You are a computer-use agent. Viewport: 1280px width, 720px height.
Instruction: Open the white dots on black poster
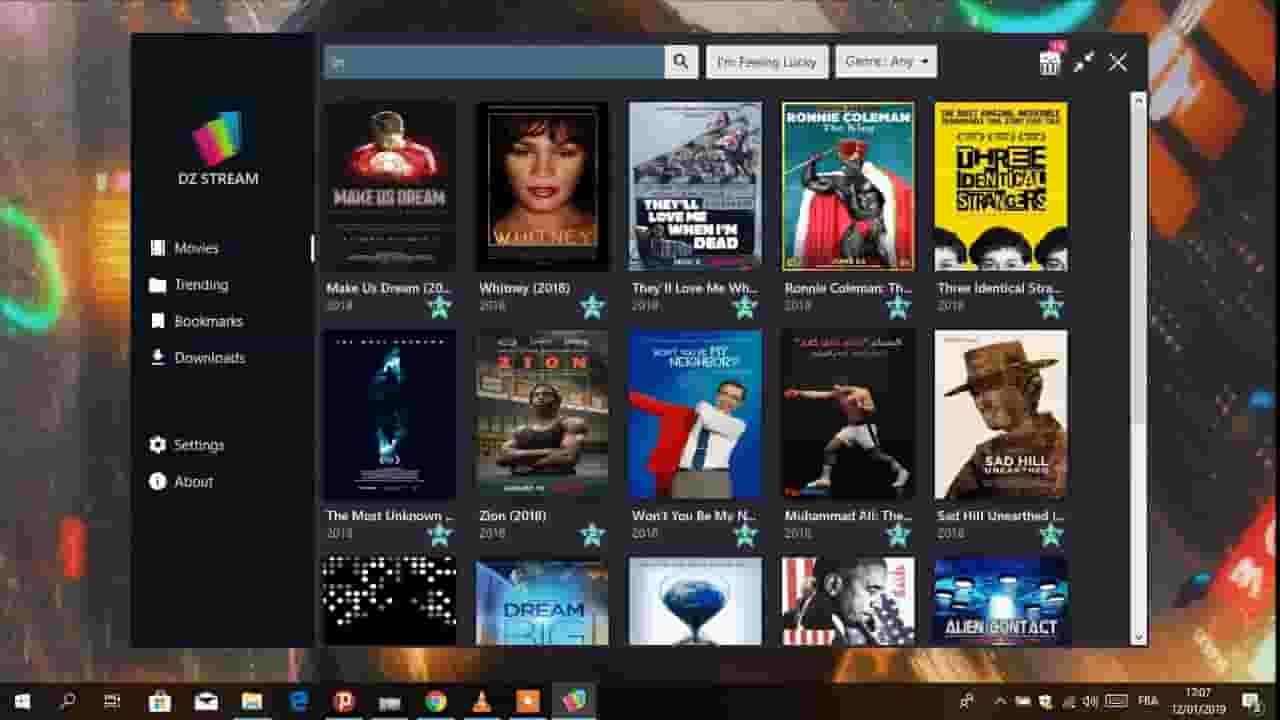click(x=389, y=602)
